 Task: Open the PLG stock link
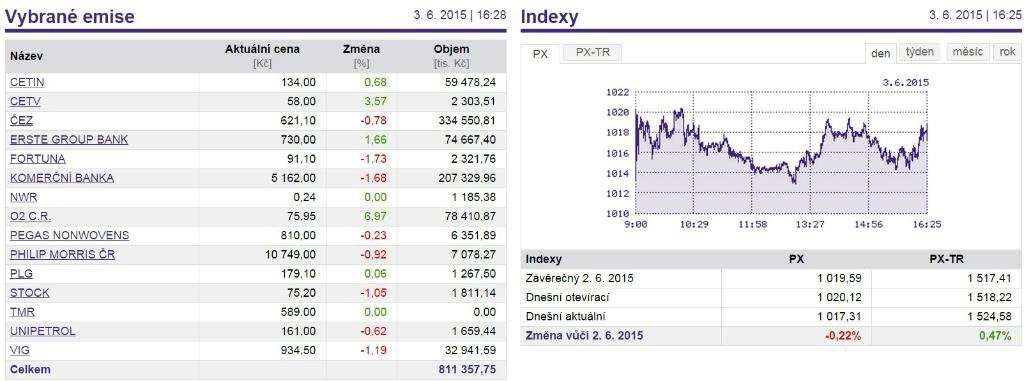tap(22, 273)
